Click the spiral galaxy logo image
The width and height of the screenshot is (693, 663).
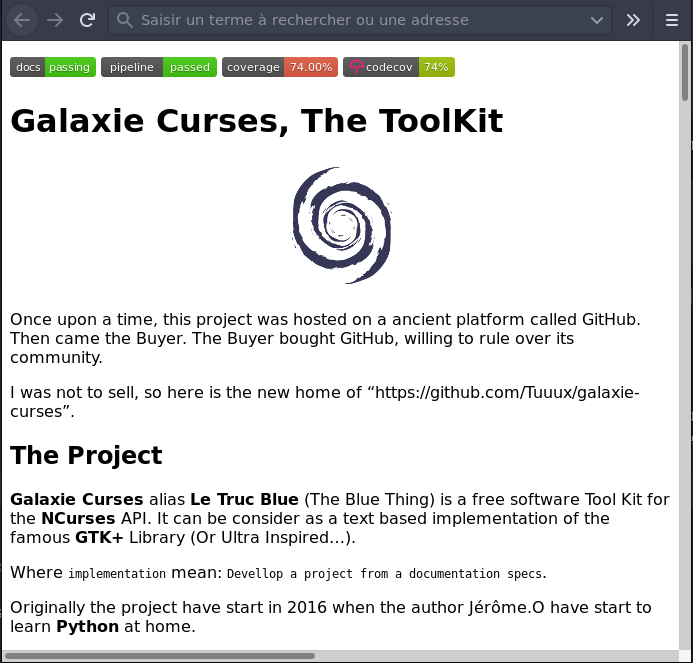(342, 225)
